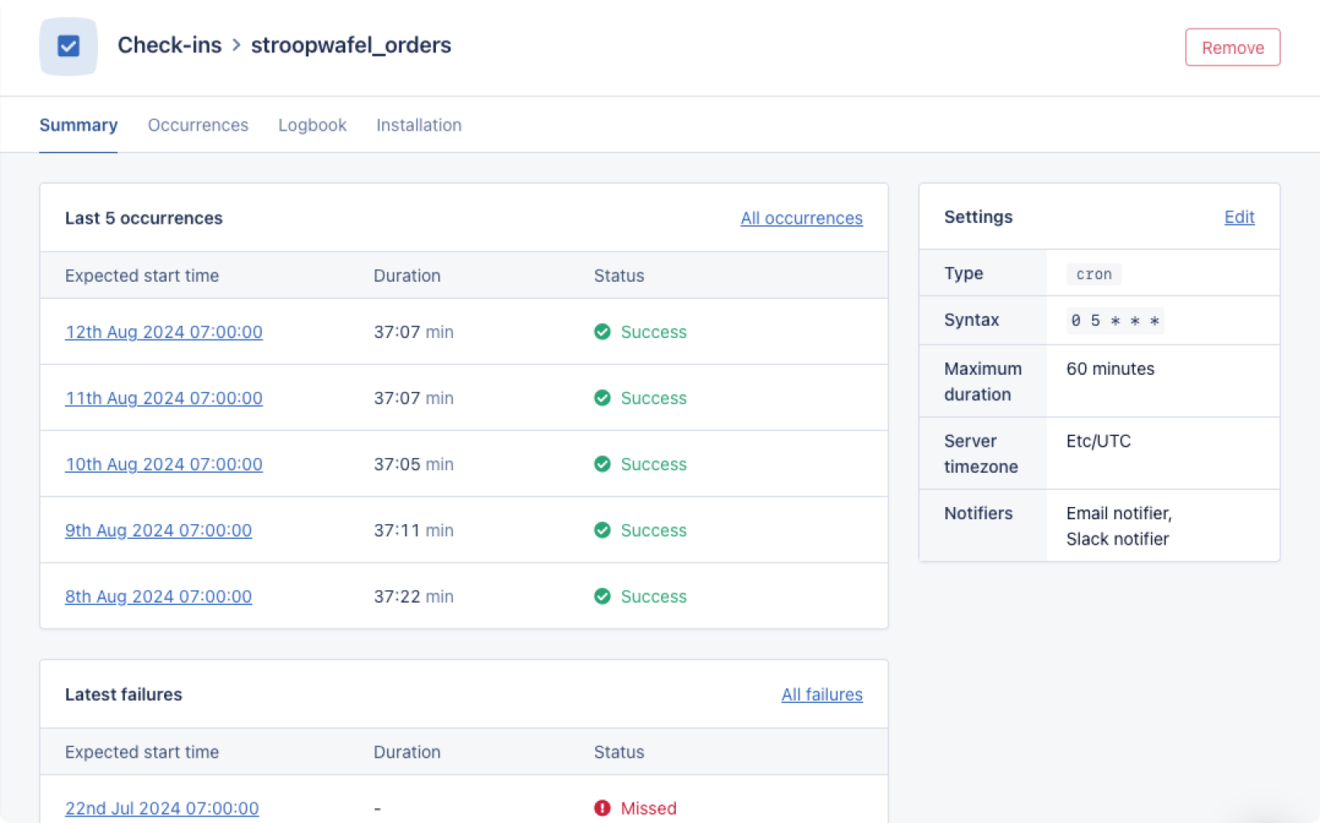Open occurrence 8th Aug 2024 07:00:00

158,596
